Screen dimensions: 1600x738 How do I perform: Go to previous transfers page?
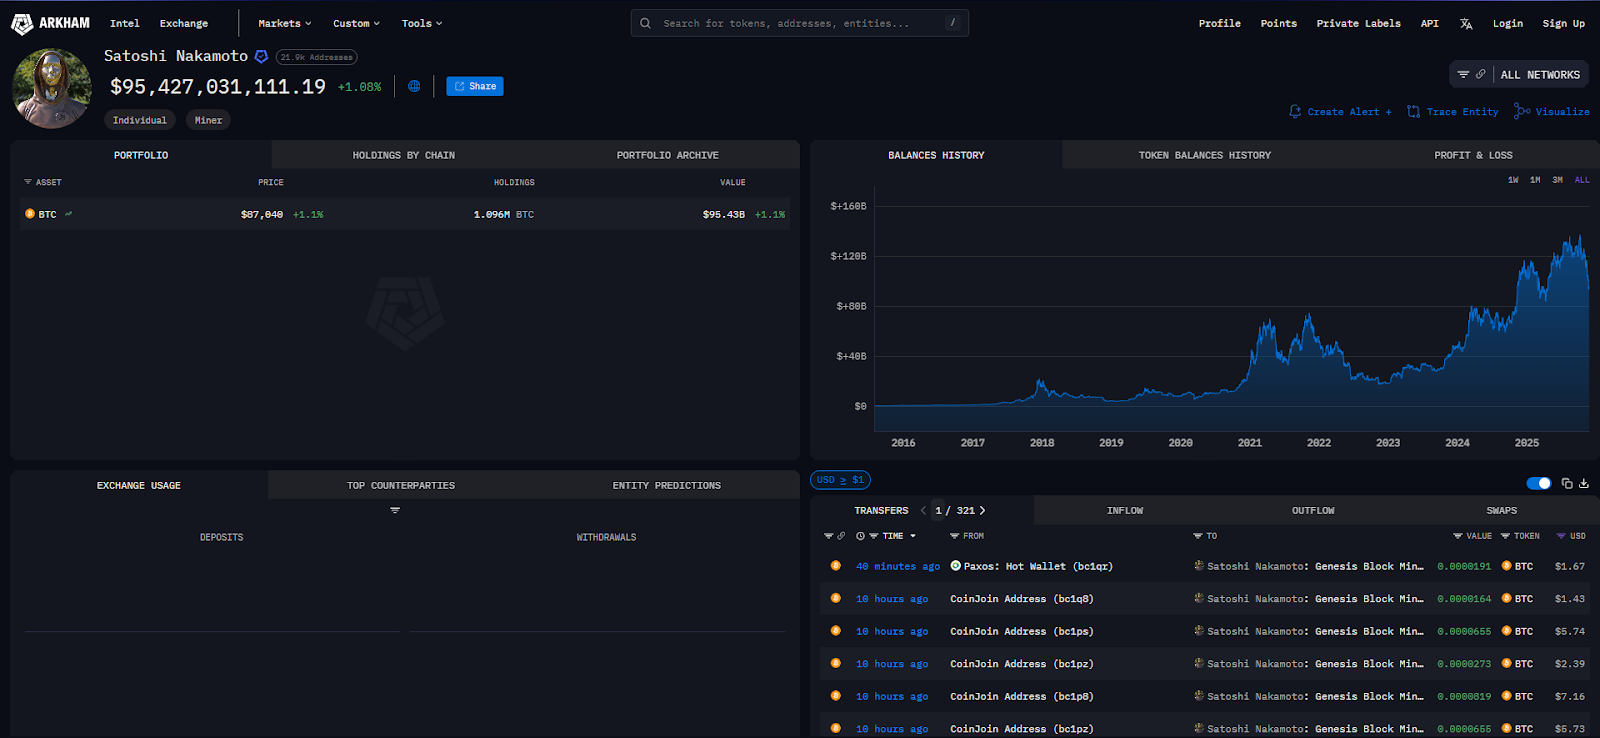click(923, 510)
